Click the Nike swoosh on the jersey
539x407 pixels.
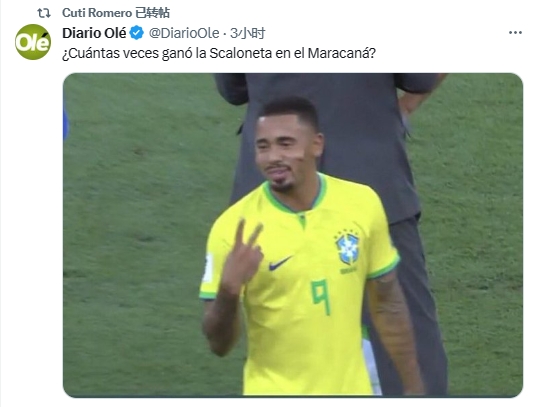[x=280, y=263]
